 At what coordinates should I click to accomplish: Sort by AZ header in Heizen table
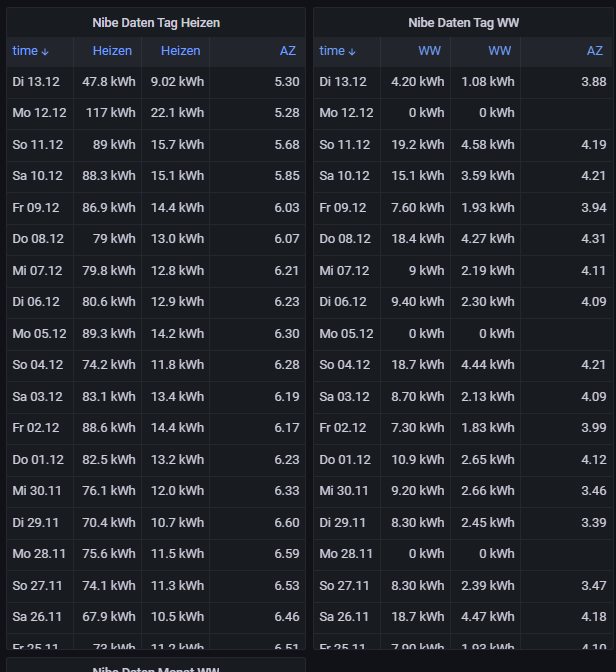pyautogui.click(x=288, y=51)
